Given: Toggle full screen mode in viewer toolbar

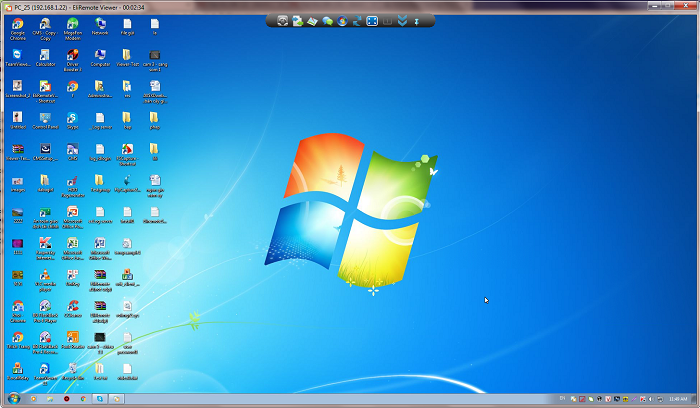Looking at the screenshot, I should [x=372, y=21].
